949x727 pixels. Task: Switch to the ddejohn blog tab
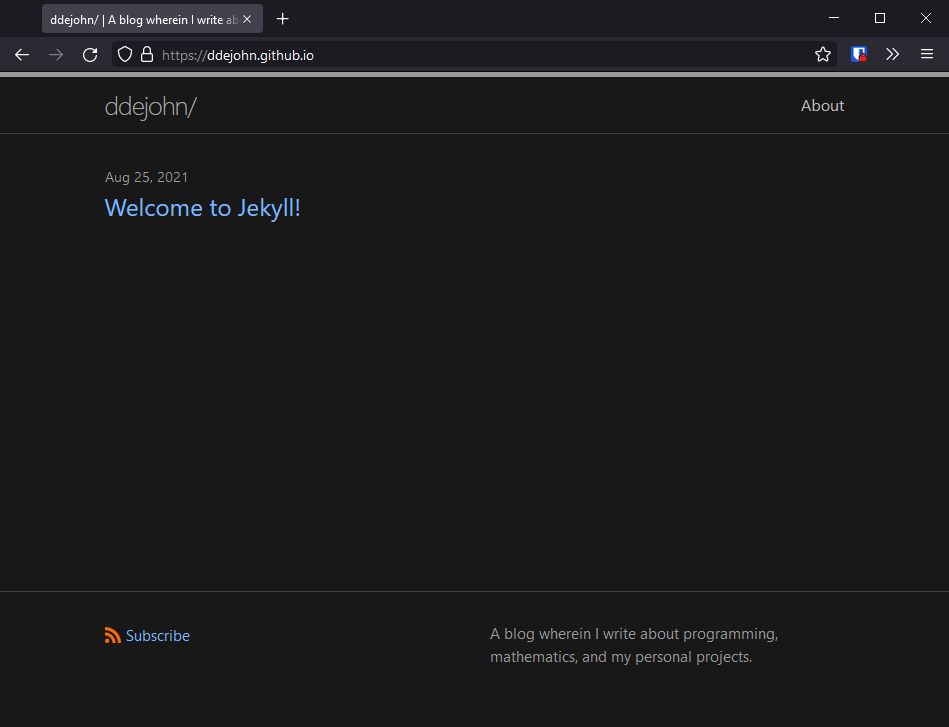coord(140,18)
